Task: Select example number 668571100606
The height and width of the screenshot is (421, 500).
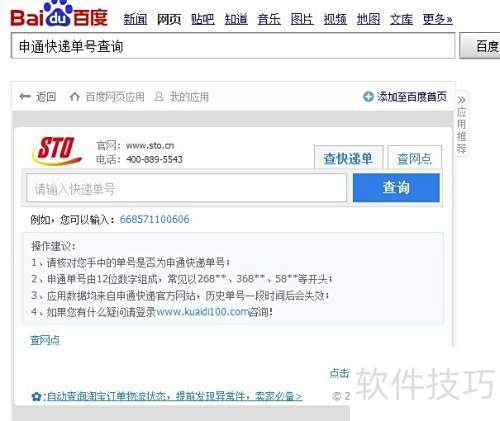Action: tap(154, 219)
